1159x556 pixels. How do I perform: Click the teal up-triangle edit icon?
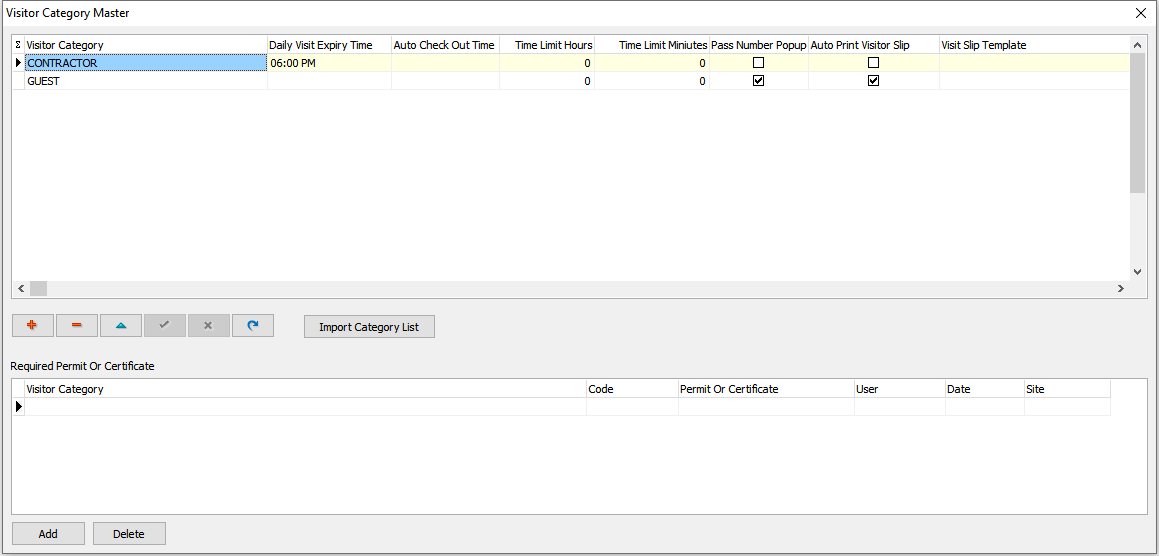pos(120,326)
